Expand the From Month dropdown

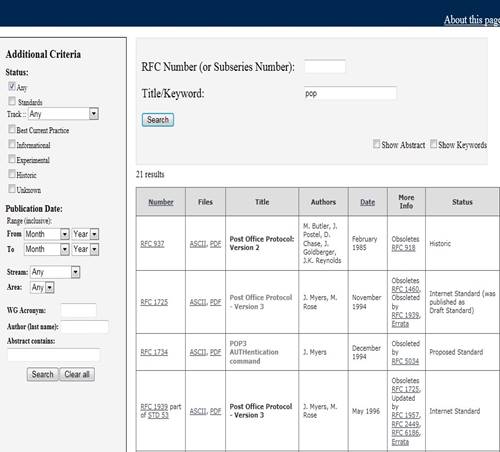pyautogui.click(x=46, y=234)
